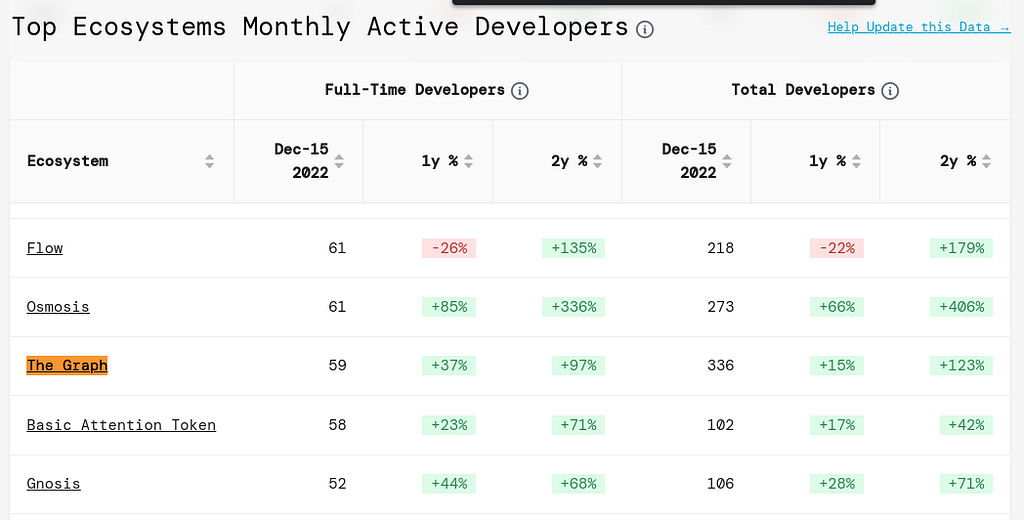Open the Gnosis ecosystem link
The image size is (1024, 520).
click(x=54, y=484)
